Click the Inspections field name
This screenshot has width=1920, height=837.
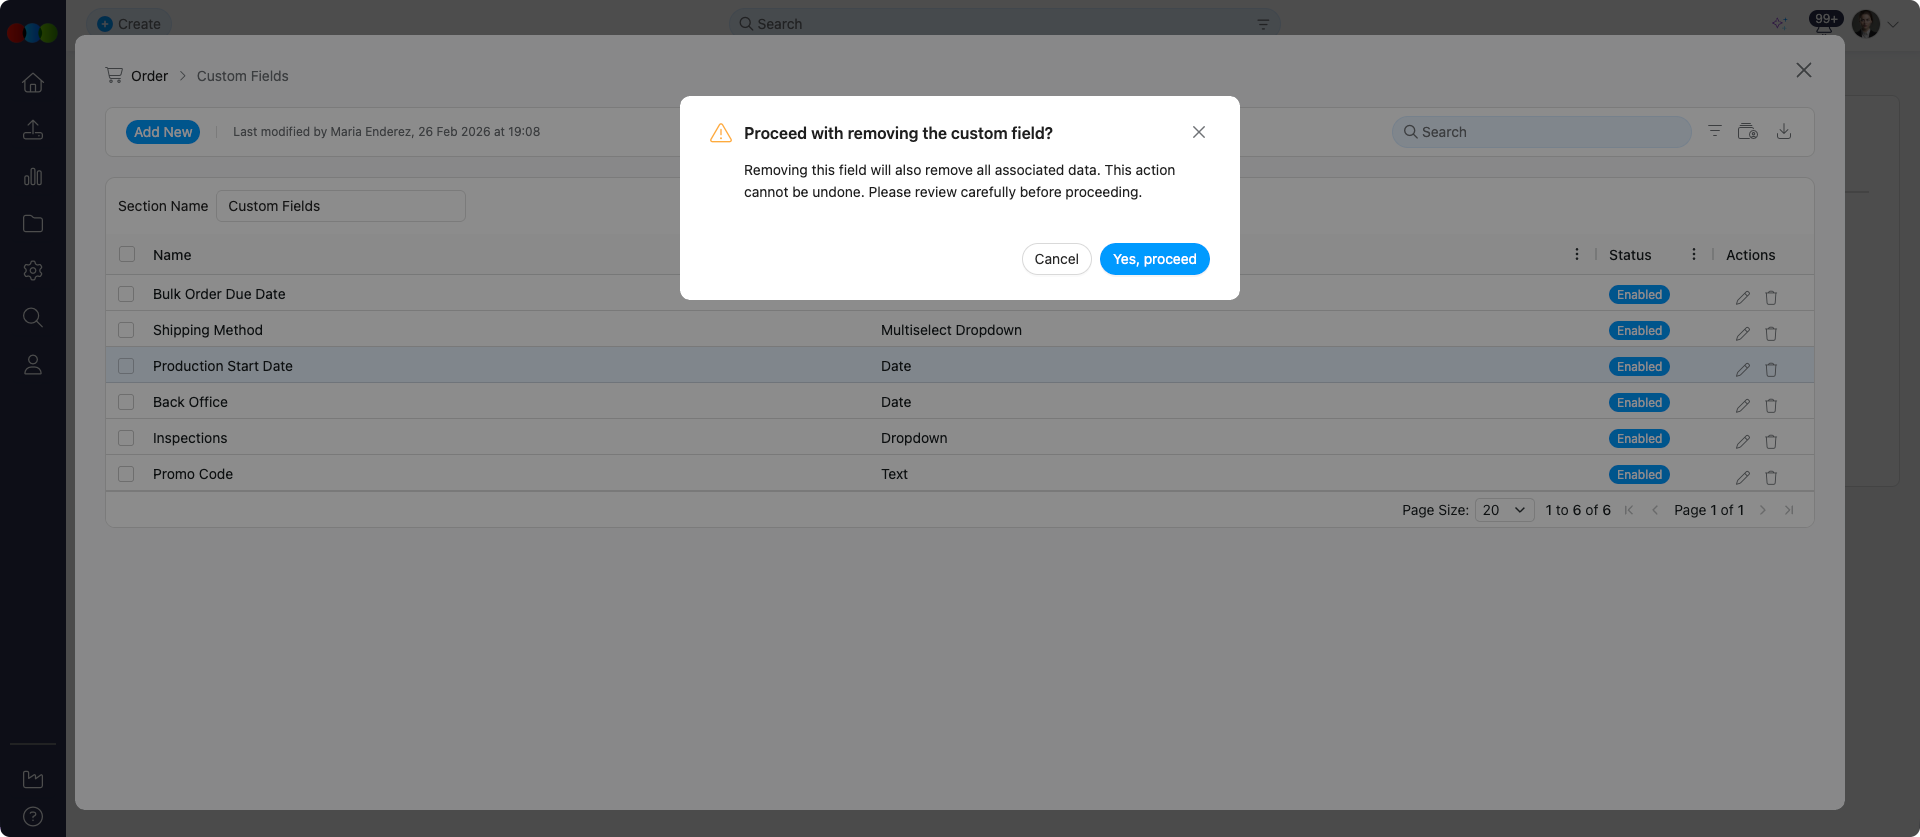coord(190,438)
